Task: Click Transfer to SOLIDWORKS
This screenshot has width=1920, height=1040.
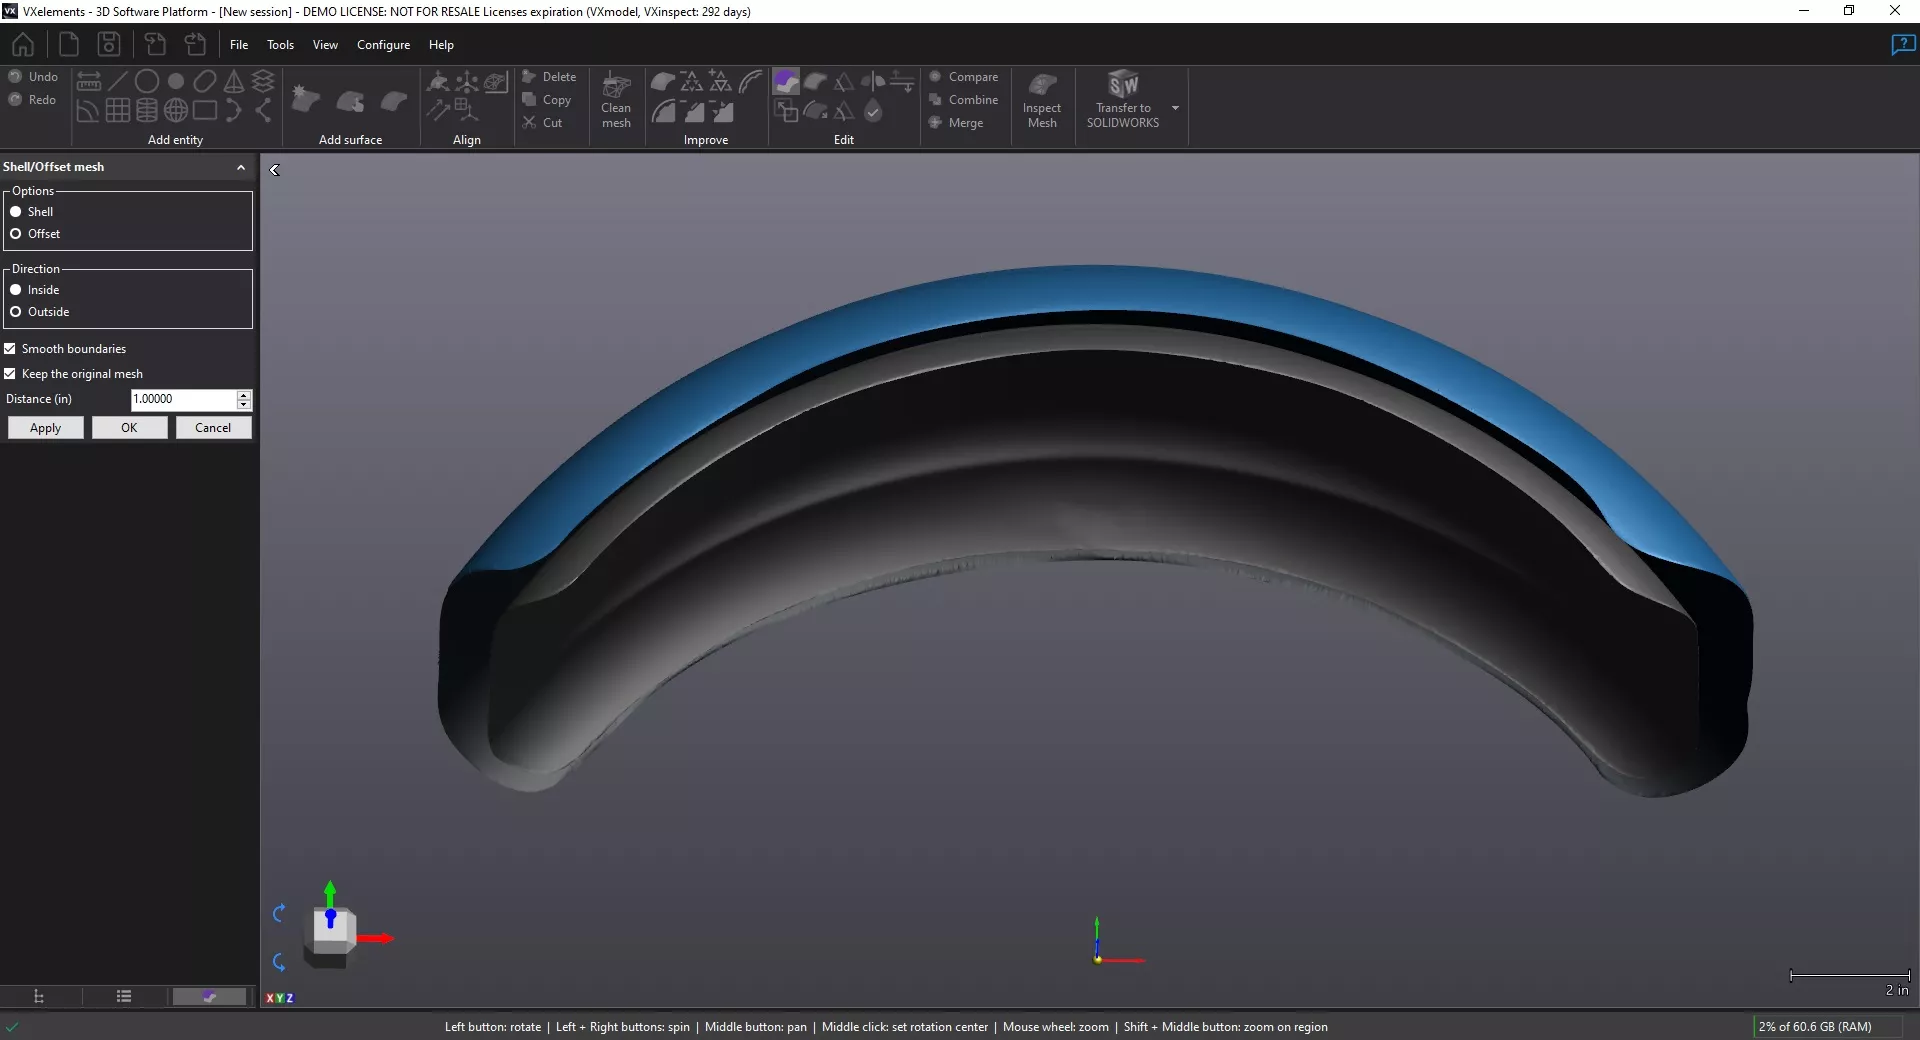Action: pyautogui.click(x=1124, y=99)
